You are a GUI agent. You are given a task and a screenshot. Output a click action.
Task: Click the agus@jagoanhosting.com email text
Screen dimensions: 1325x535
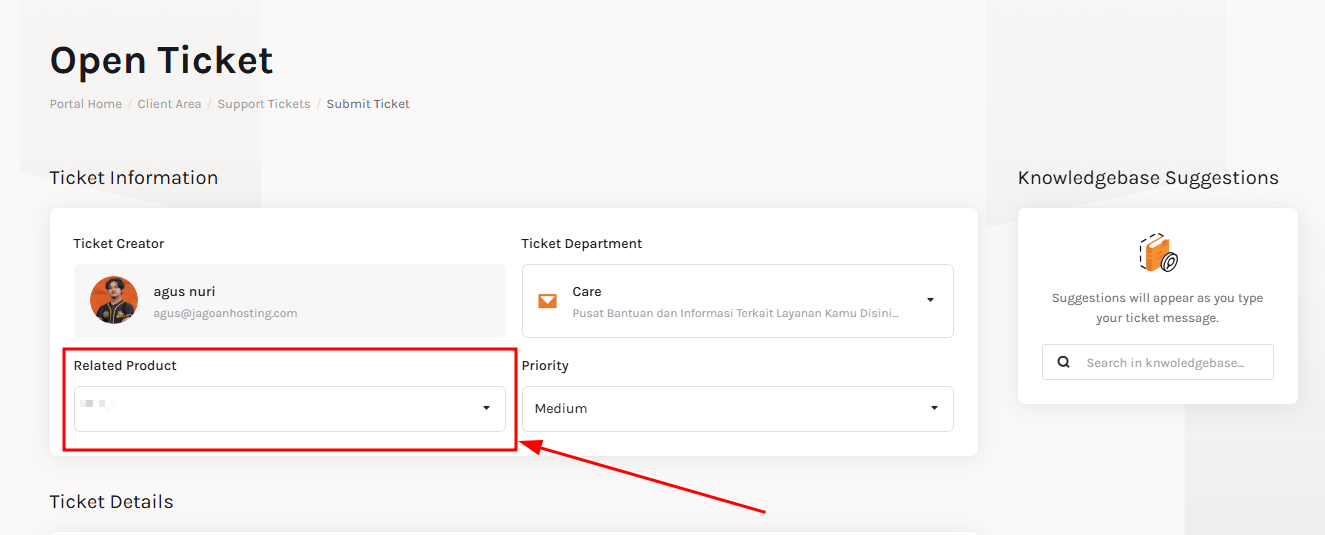225,313
